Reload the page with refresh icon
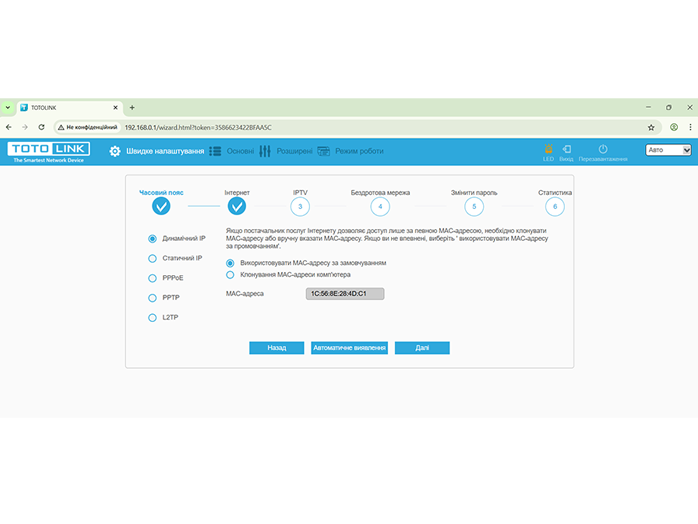Image resolution: width=698 pixels, height=524 pixels. pyautogui.click(x=41, y=127)
